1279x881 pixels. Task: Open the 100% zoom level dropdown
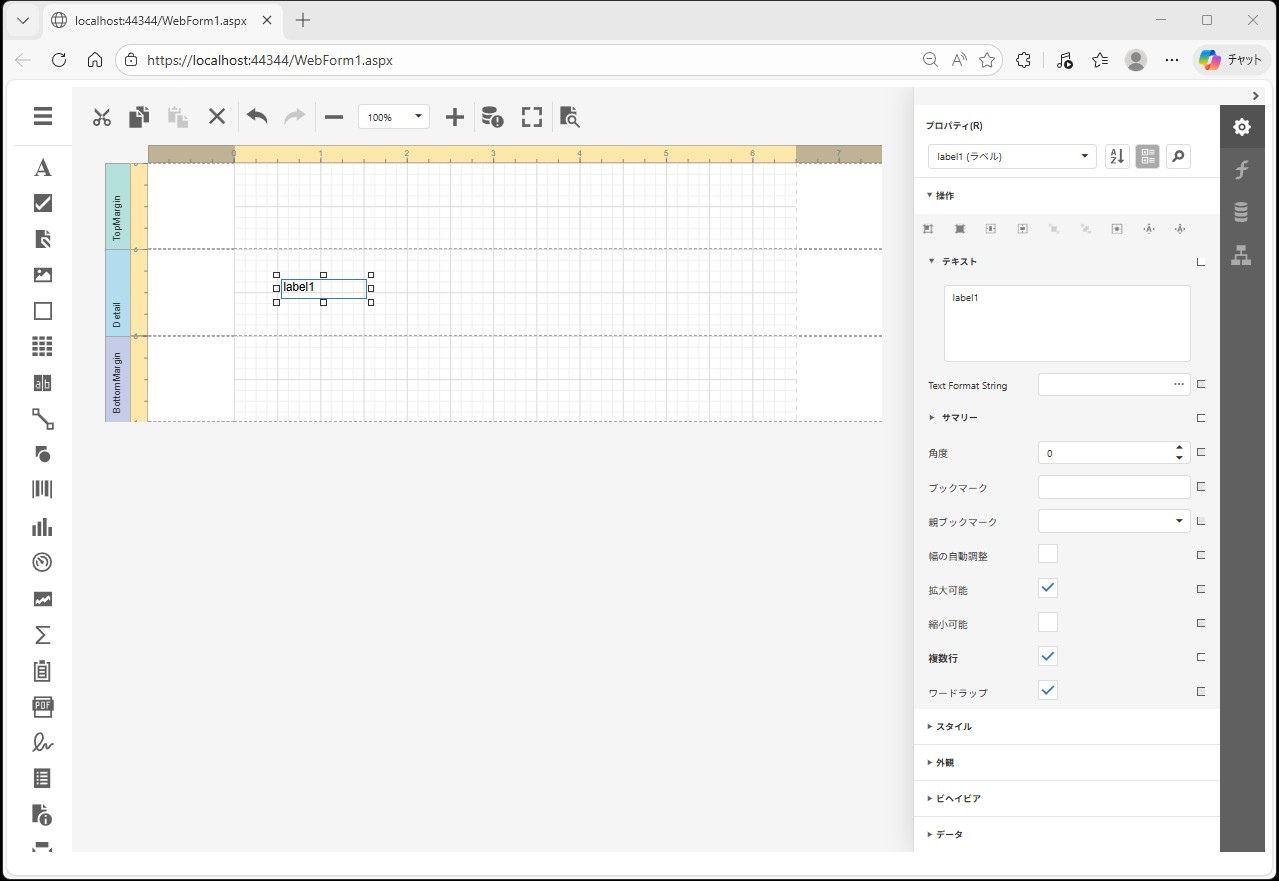394,117
